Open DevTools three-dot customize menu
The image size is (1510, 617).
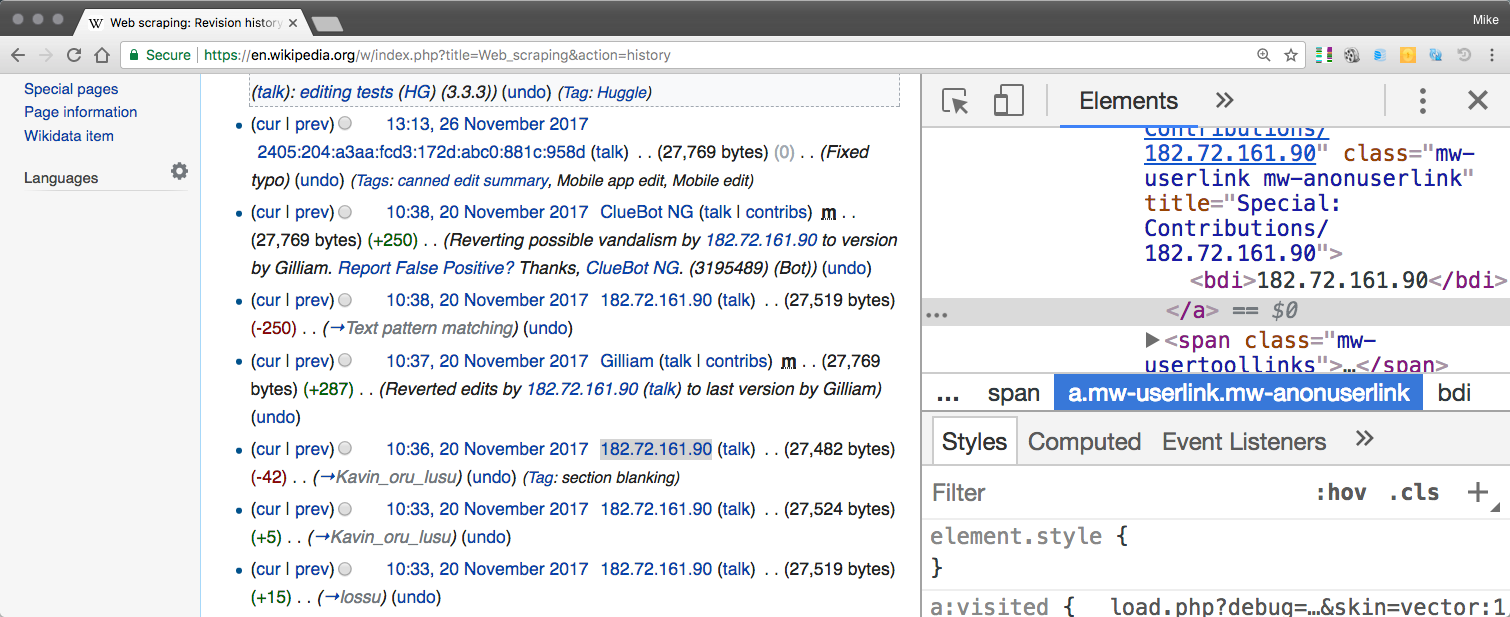(1422, 100)
